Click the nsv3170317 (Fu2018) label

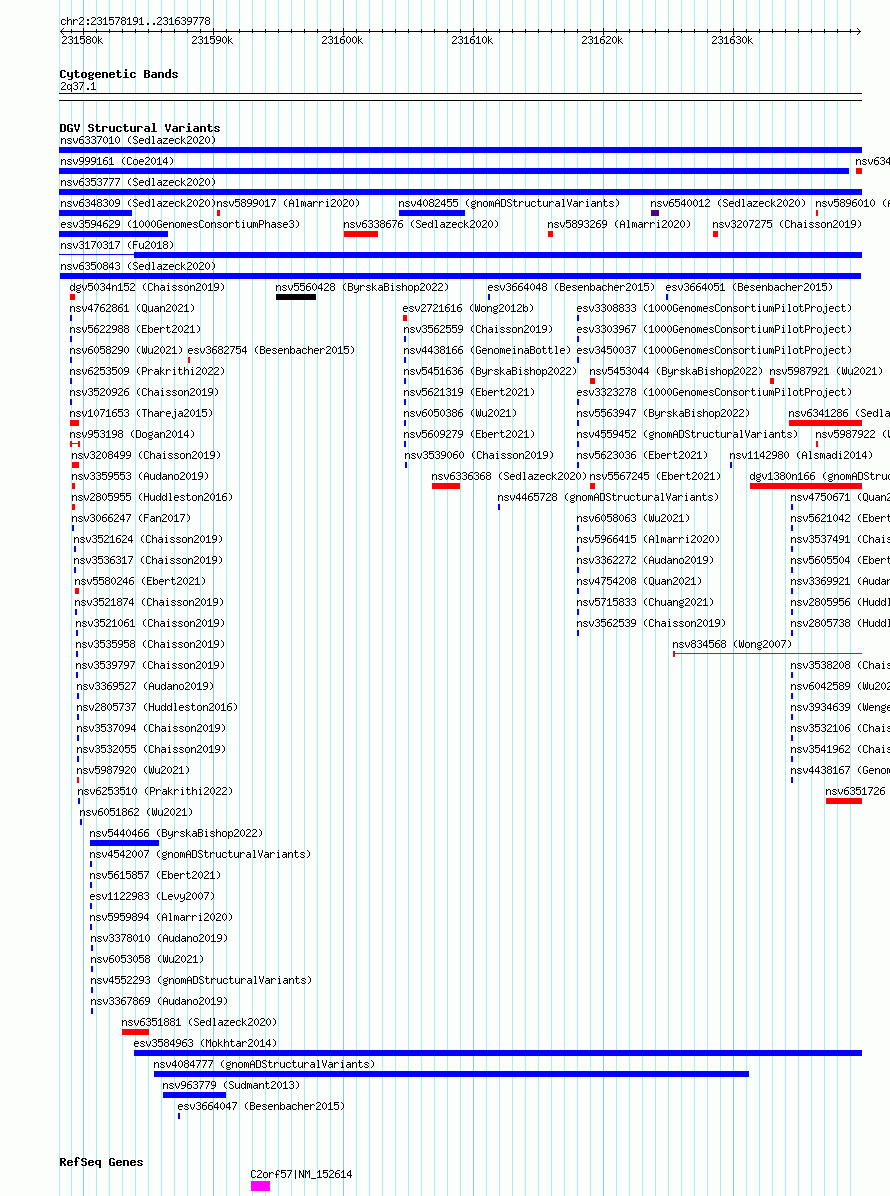117,246
